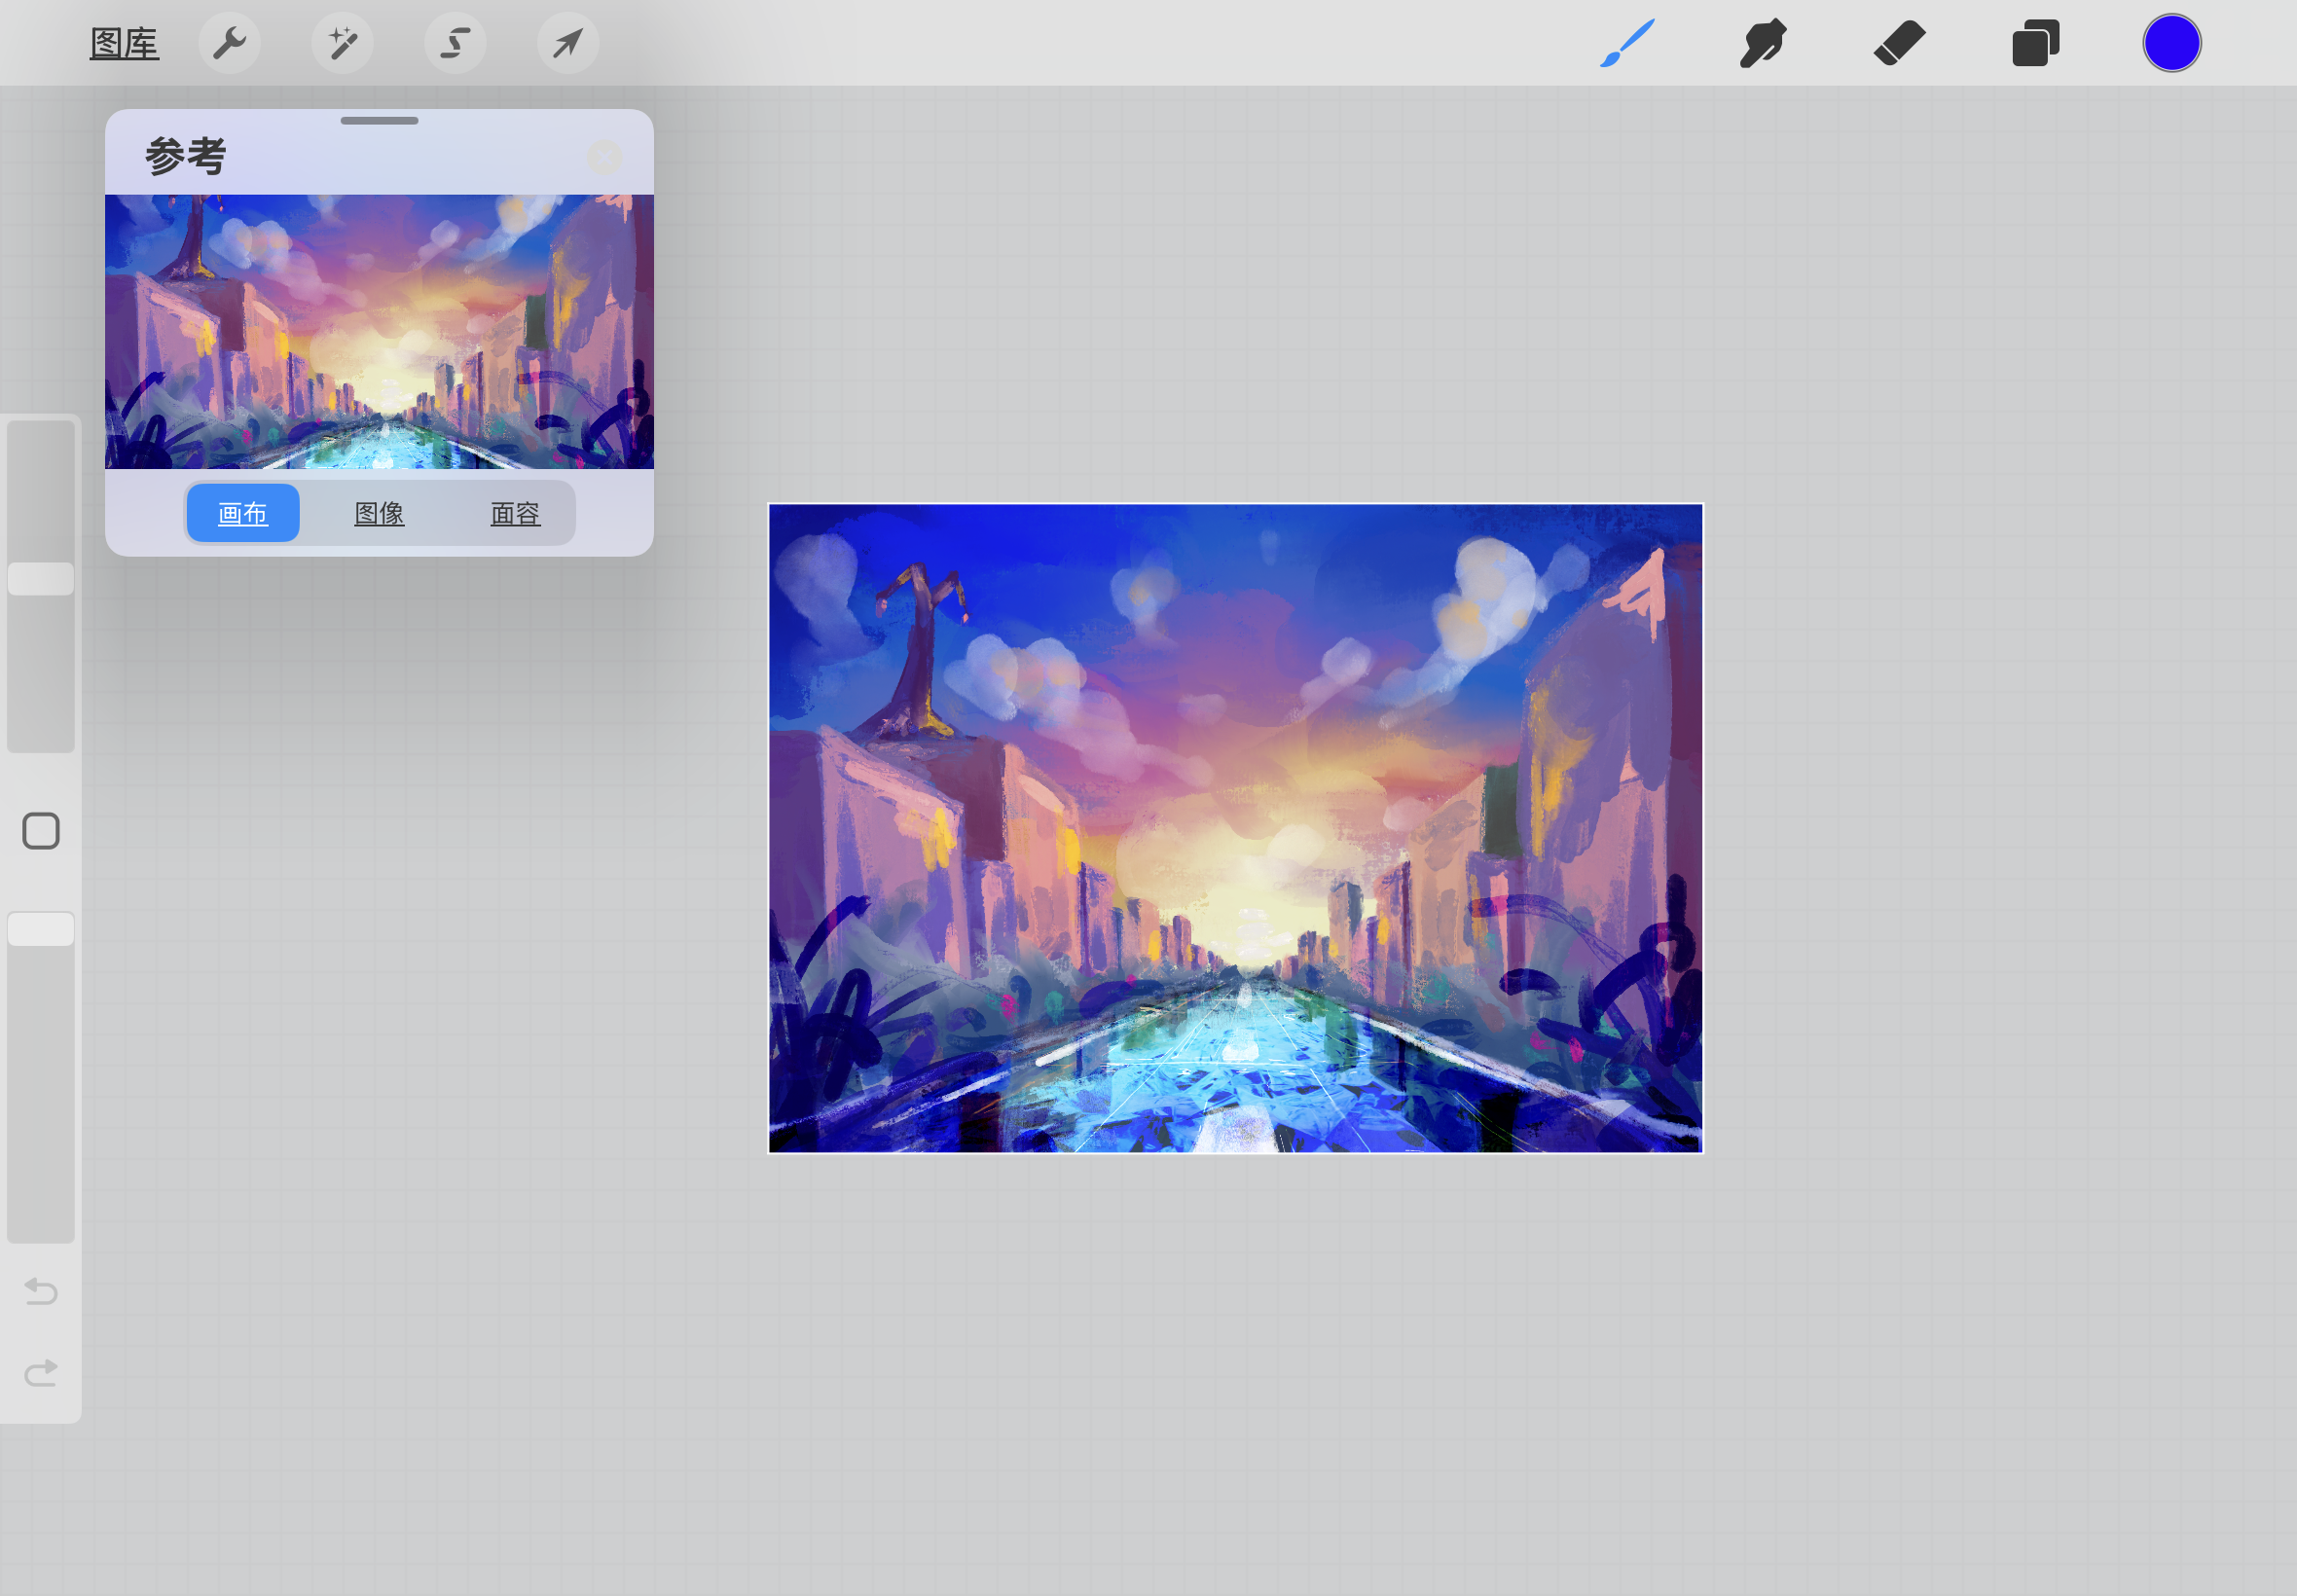Redo the last action
2297x1596 pixels.
click(x=41, y=1373)
